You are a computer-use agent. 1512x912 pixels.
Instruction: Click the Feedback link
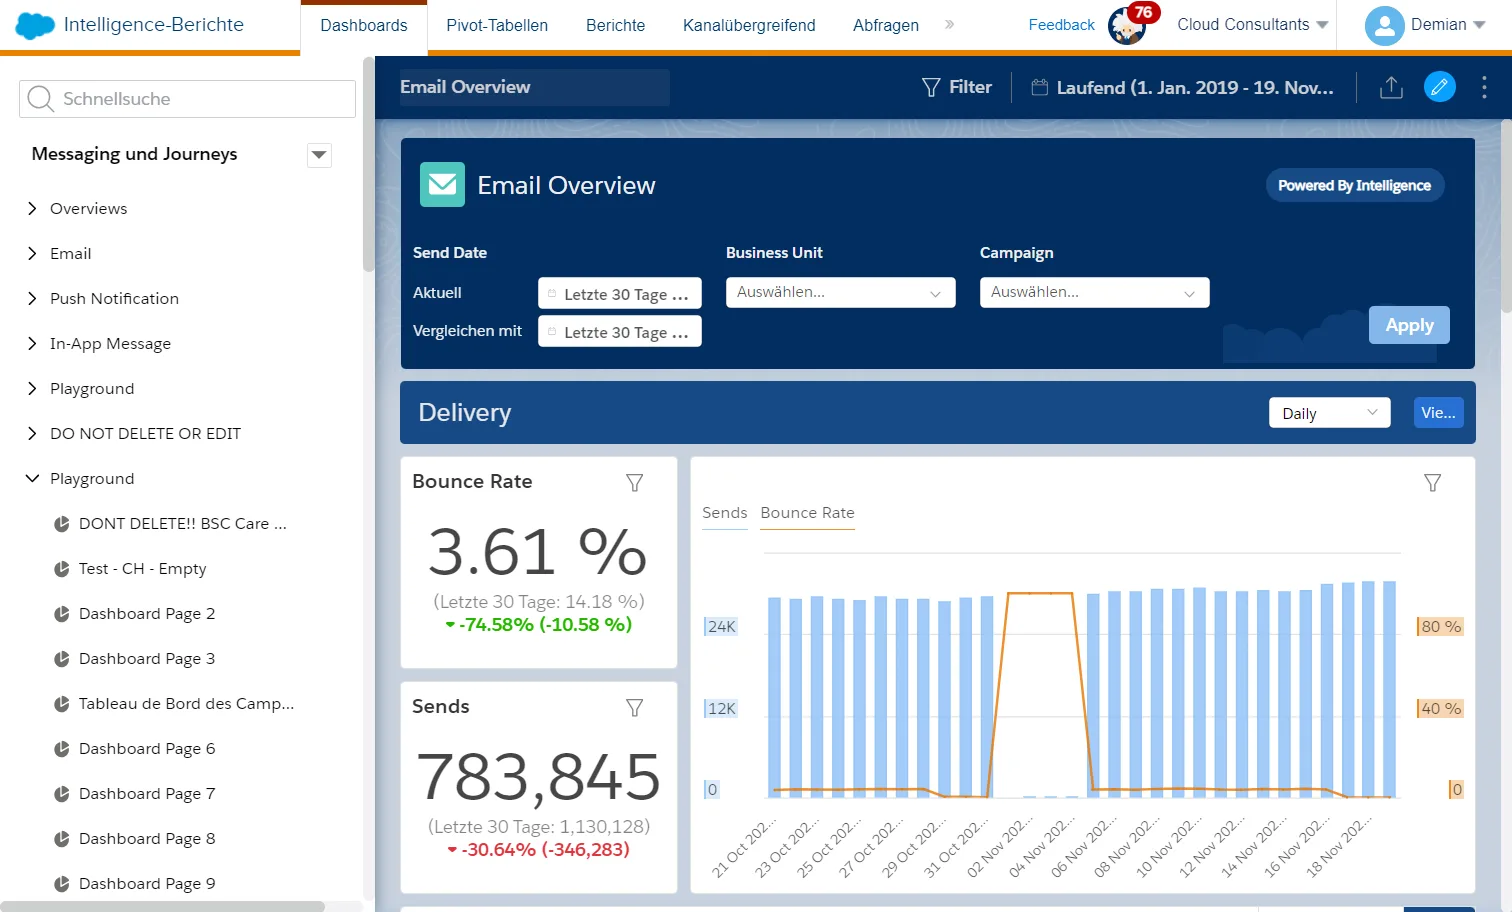[x=1061, y=25]
